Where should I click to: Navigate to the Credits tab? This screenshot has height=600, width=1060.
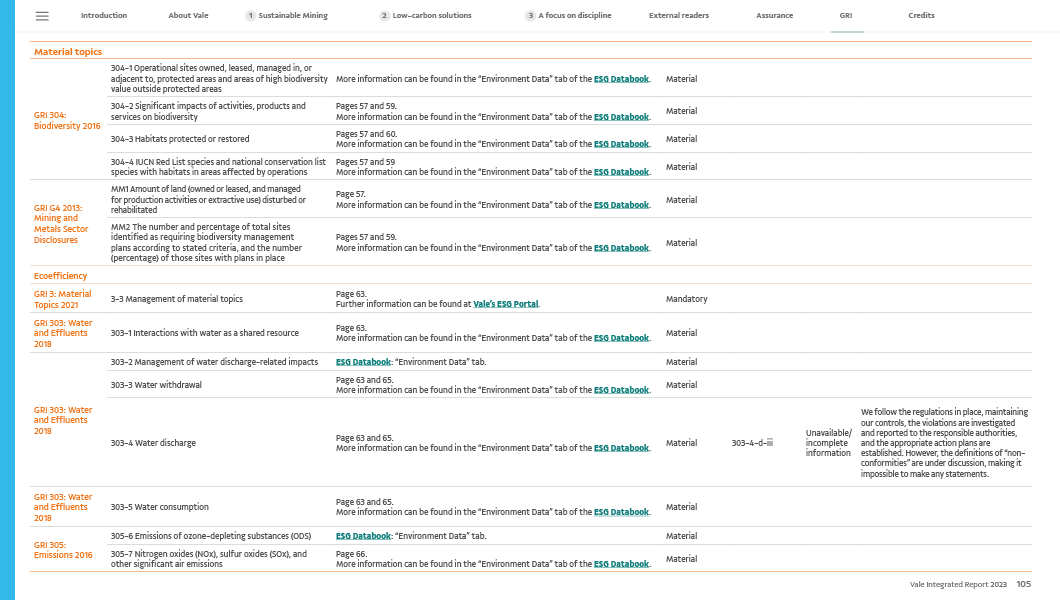tap(922, 16)
